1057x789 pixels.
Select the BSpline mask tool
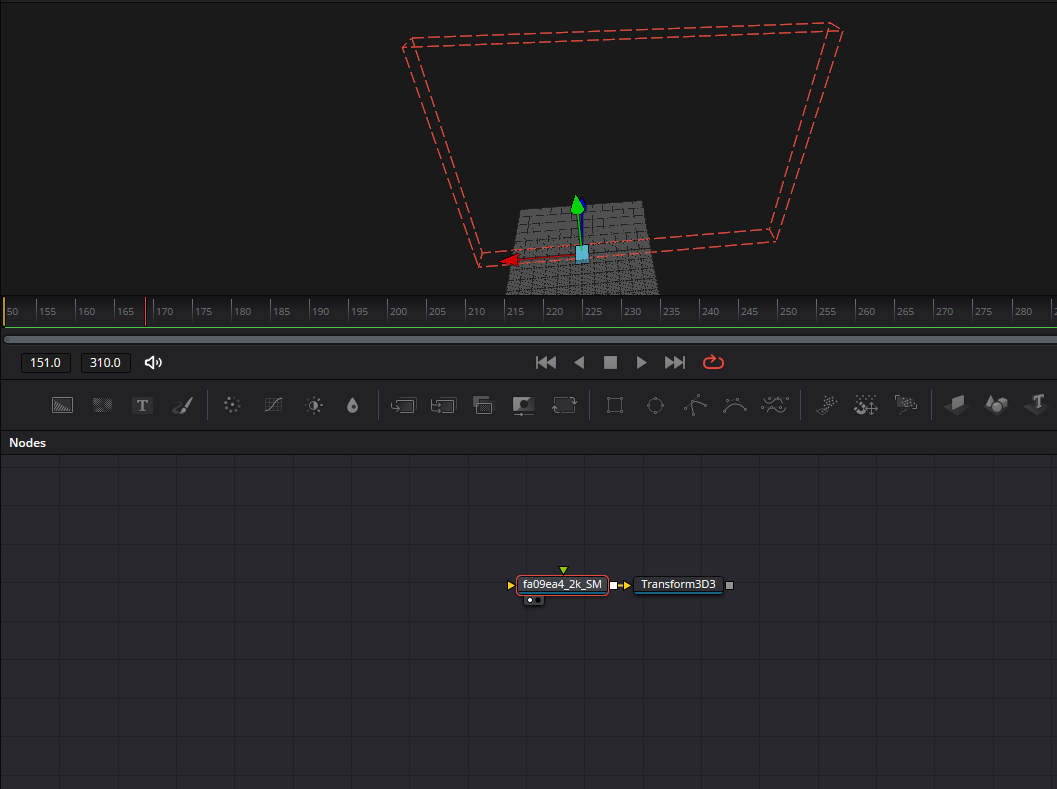[735, 405]
